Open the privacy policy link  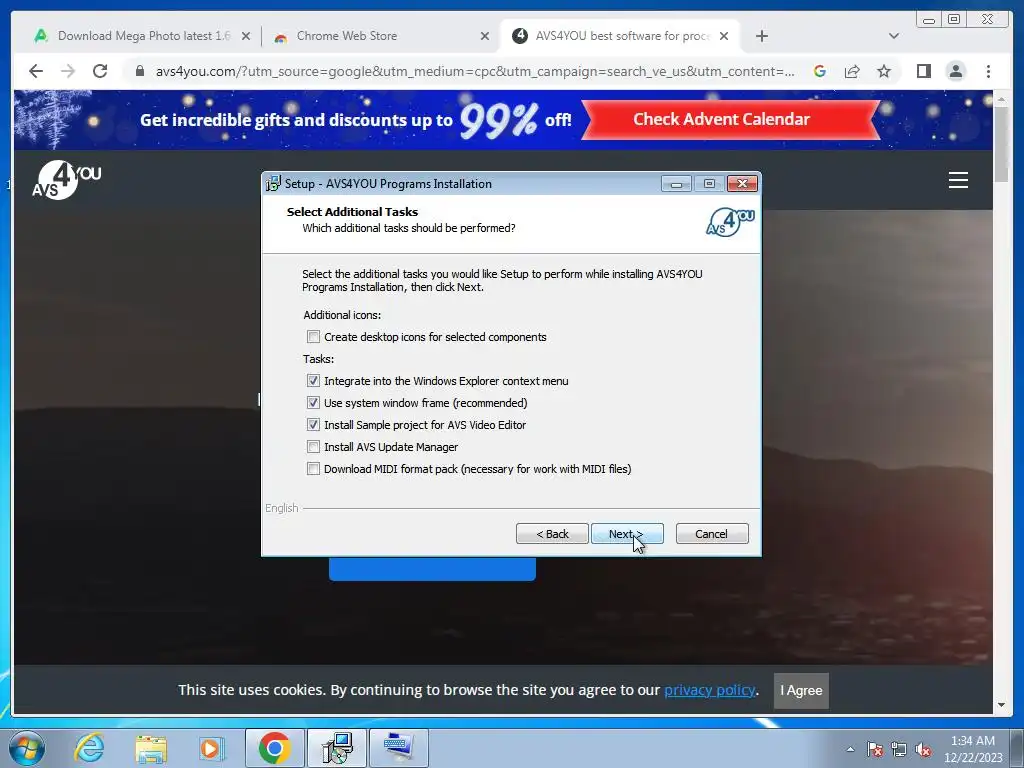pos(710,690)
